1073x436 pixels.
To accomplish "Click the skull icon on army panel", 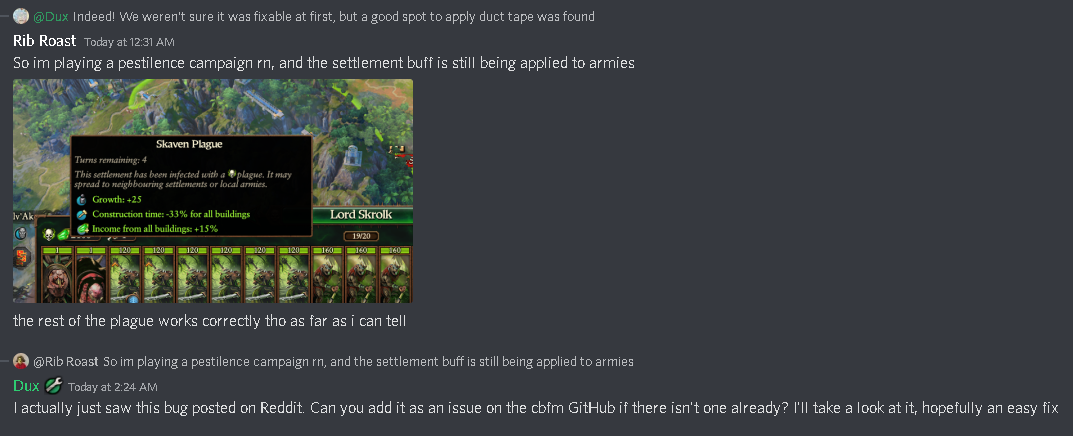I will (49, 235).
